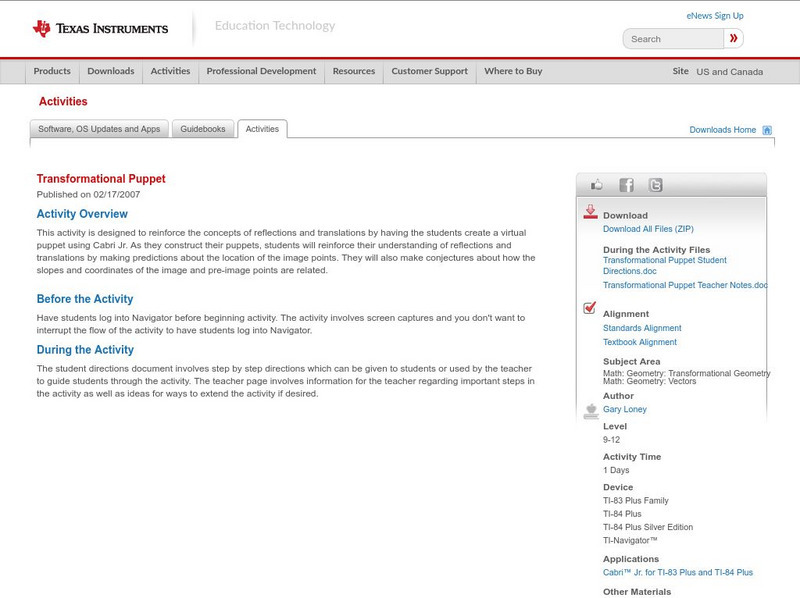This screenshot has width=800, height=598.
Task: Click the Before the Activity heading
Action: (85, 299)
